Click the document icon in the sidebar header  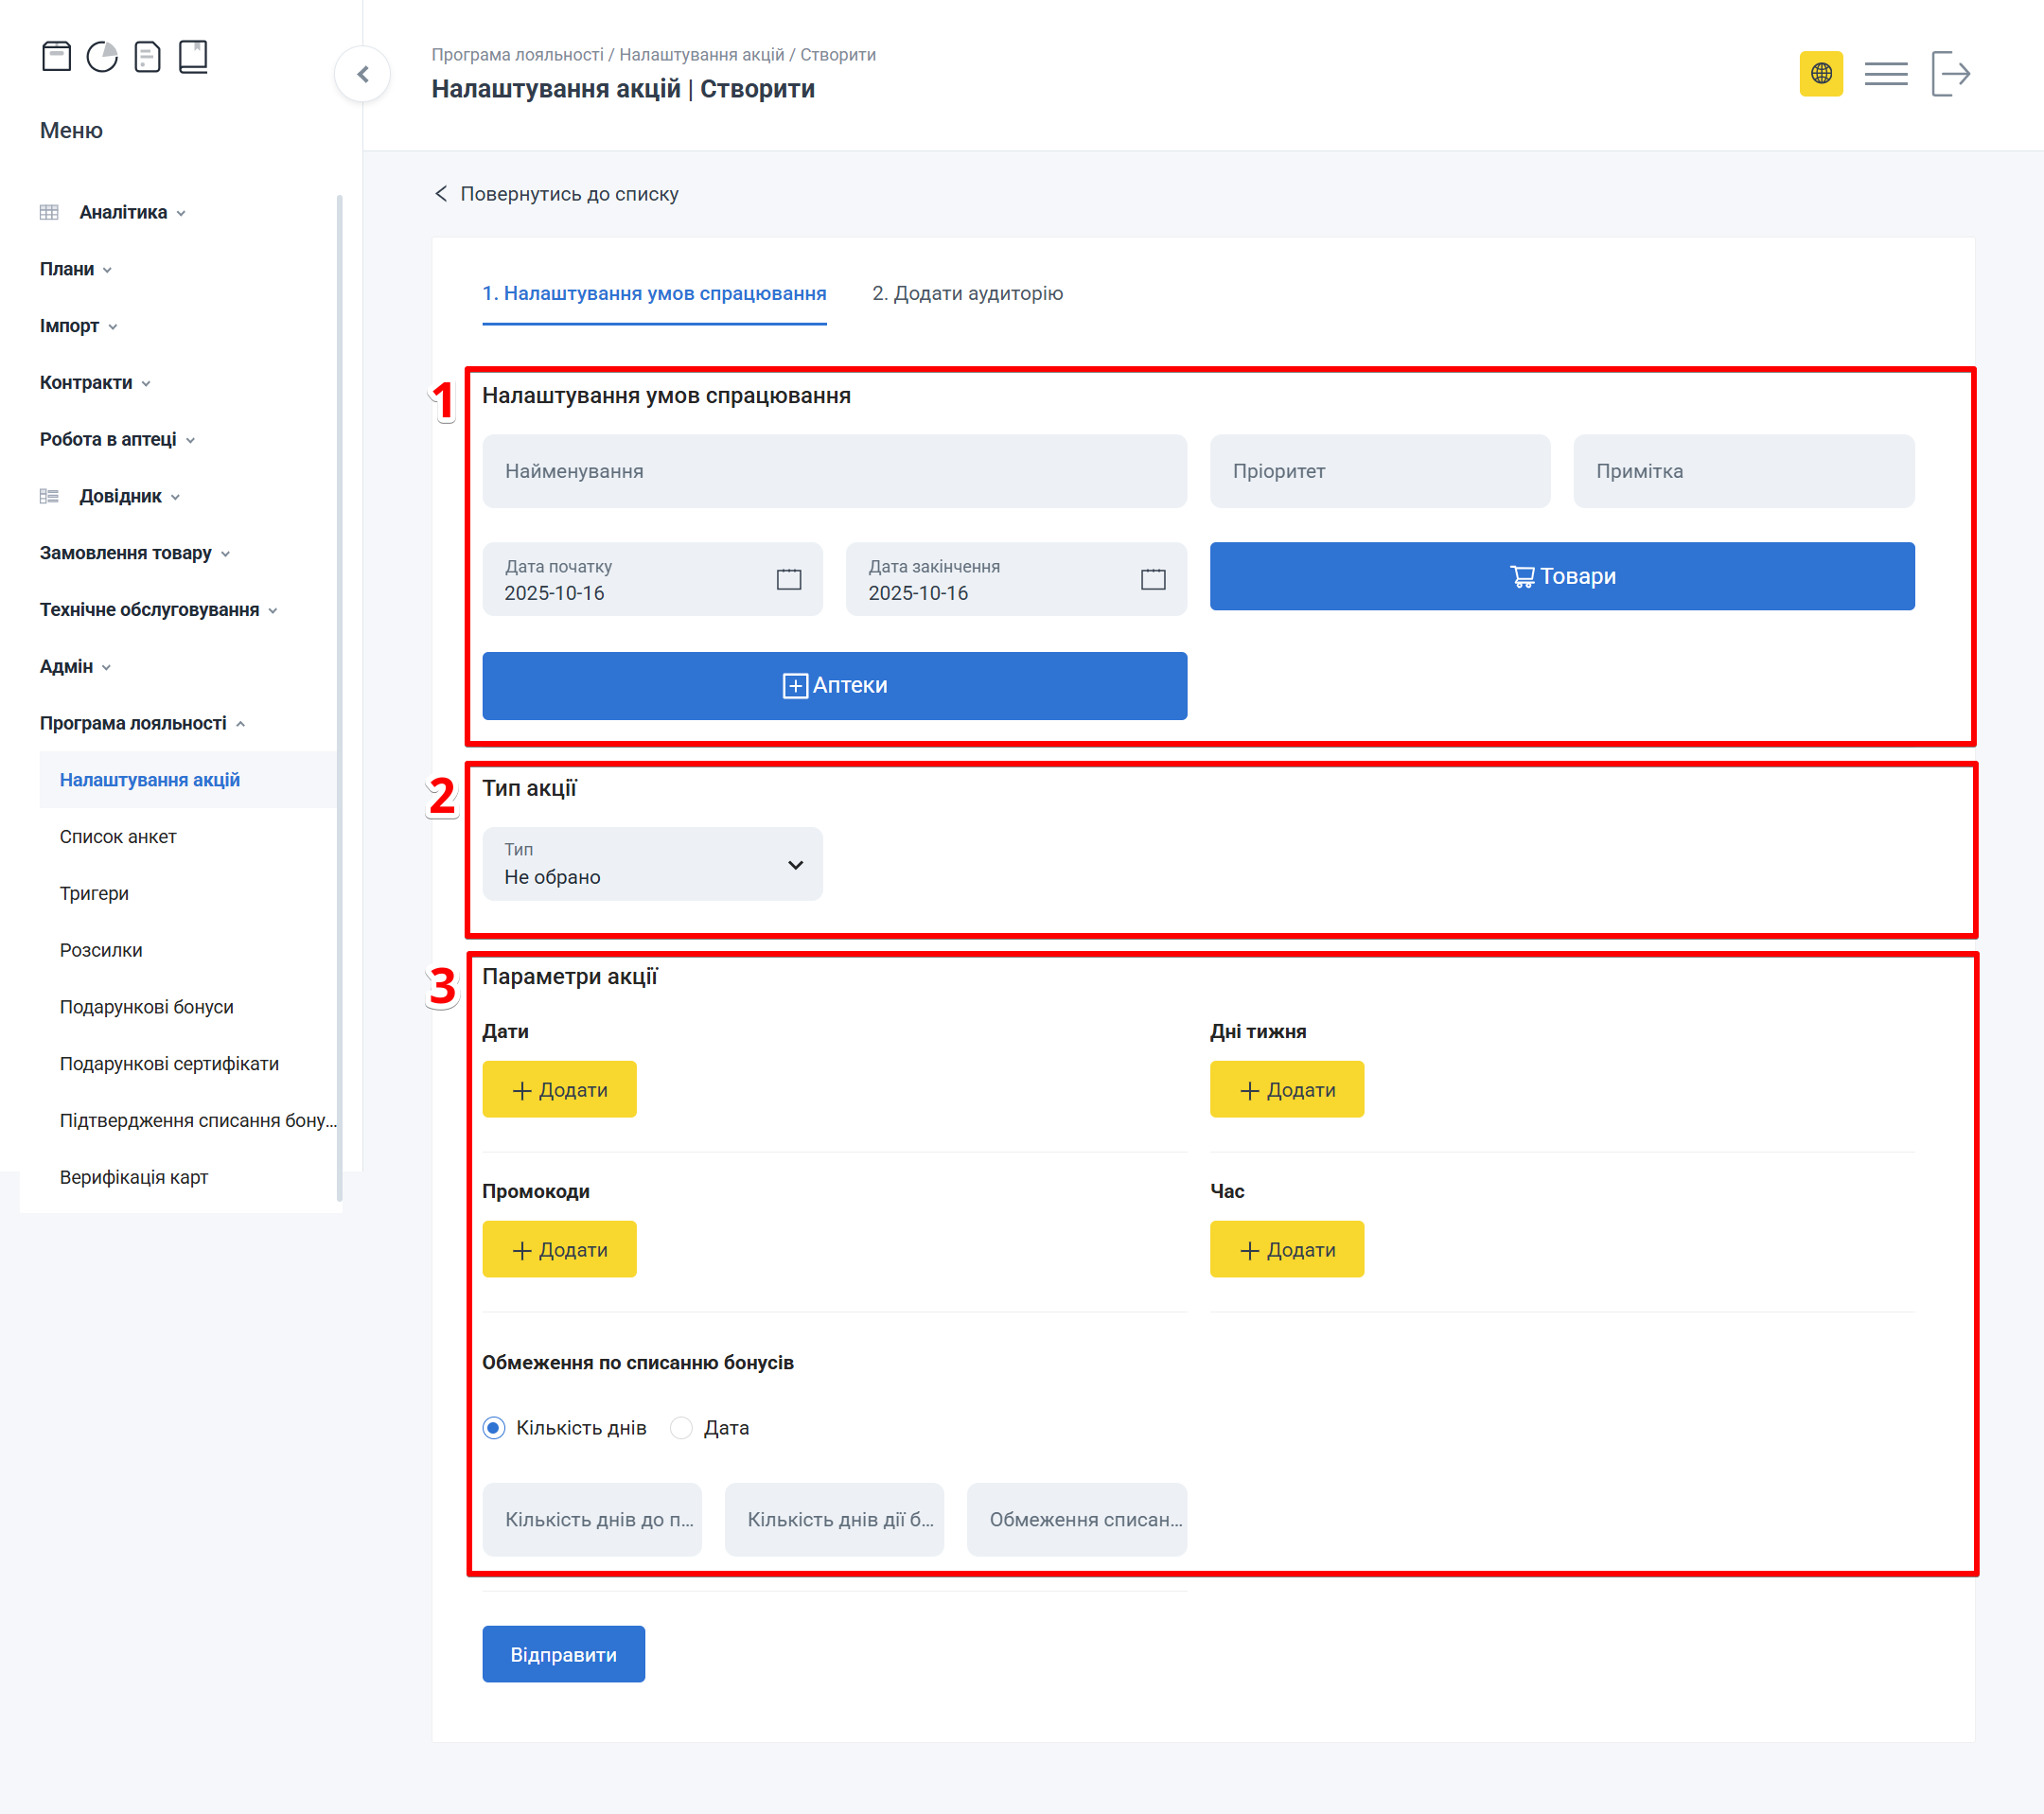pos(147,57)
